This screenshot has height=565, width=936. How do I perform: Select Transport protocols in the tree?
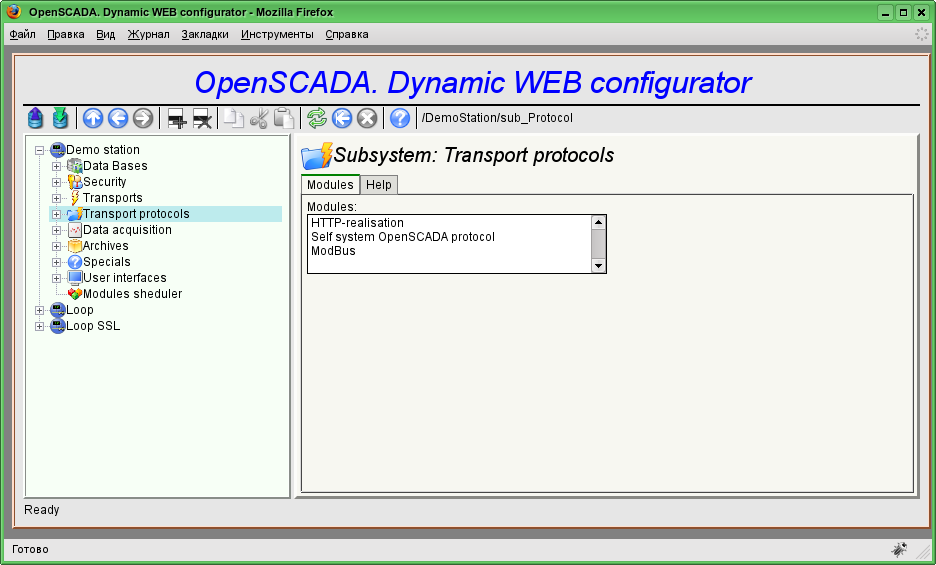(x=136, y=214)
